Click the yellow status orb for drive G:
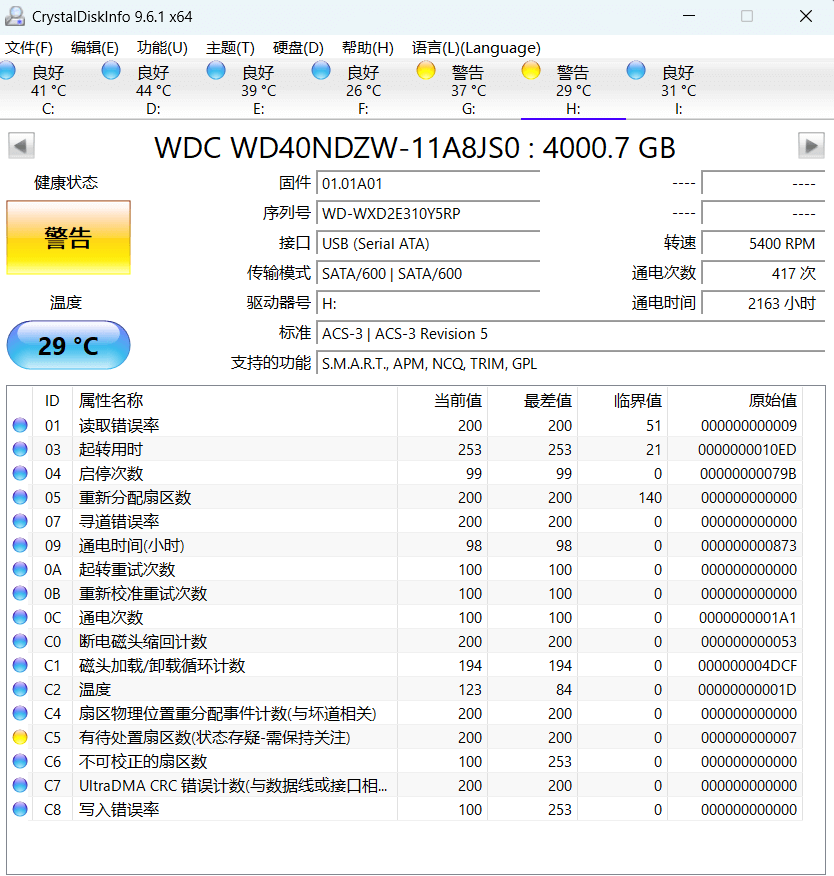Screen dimensions: 834x876 coord(426,70)
